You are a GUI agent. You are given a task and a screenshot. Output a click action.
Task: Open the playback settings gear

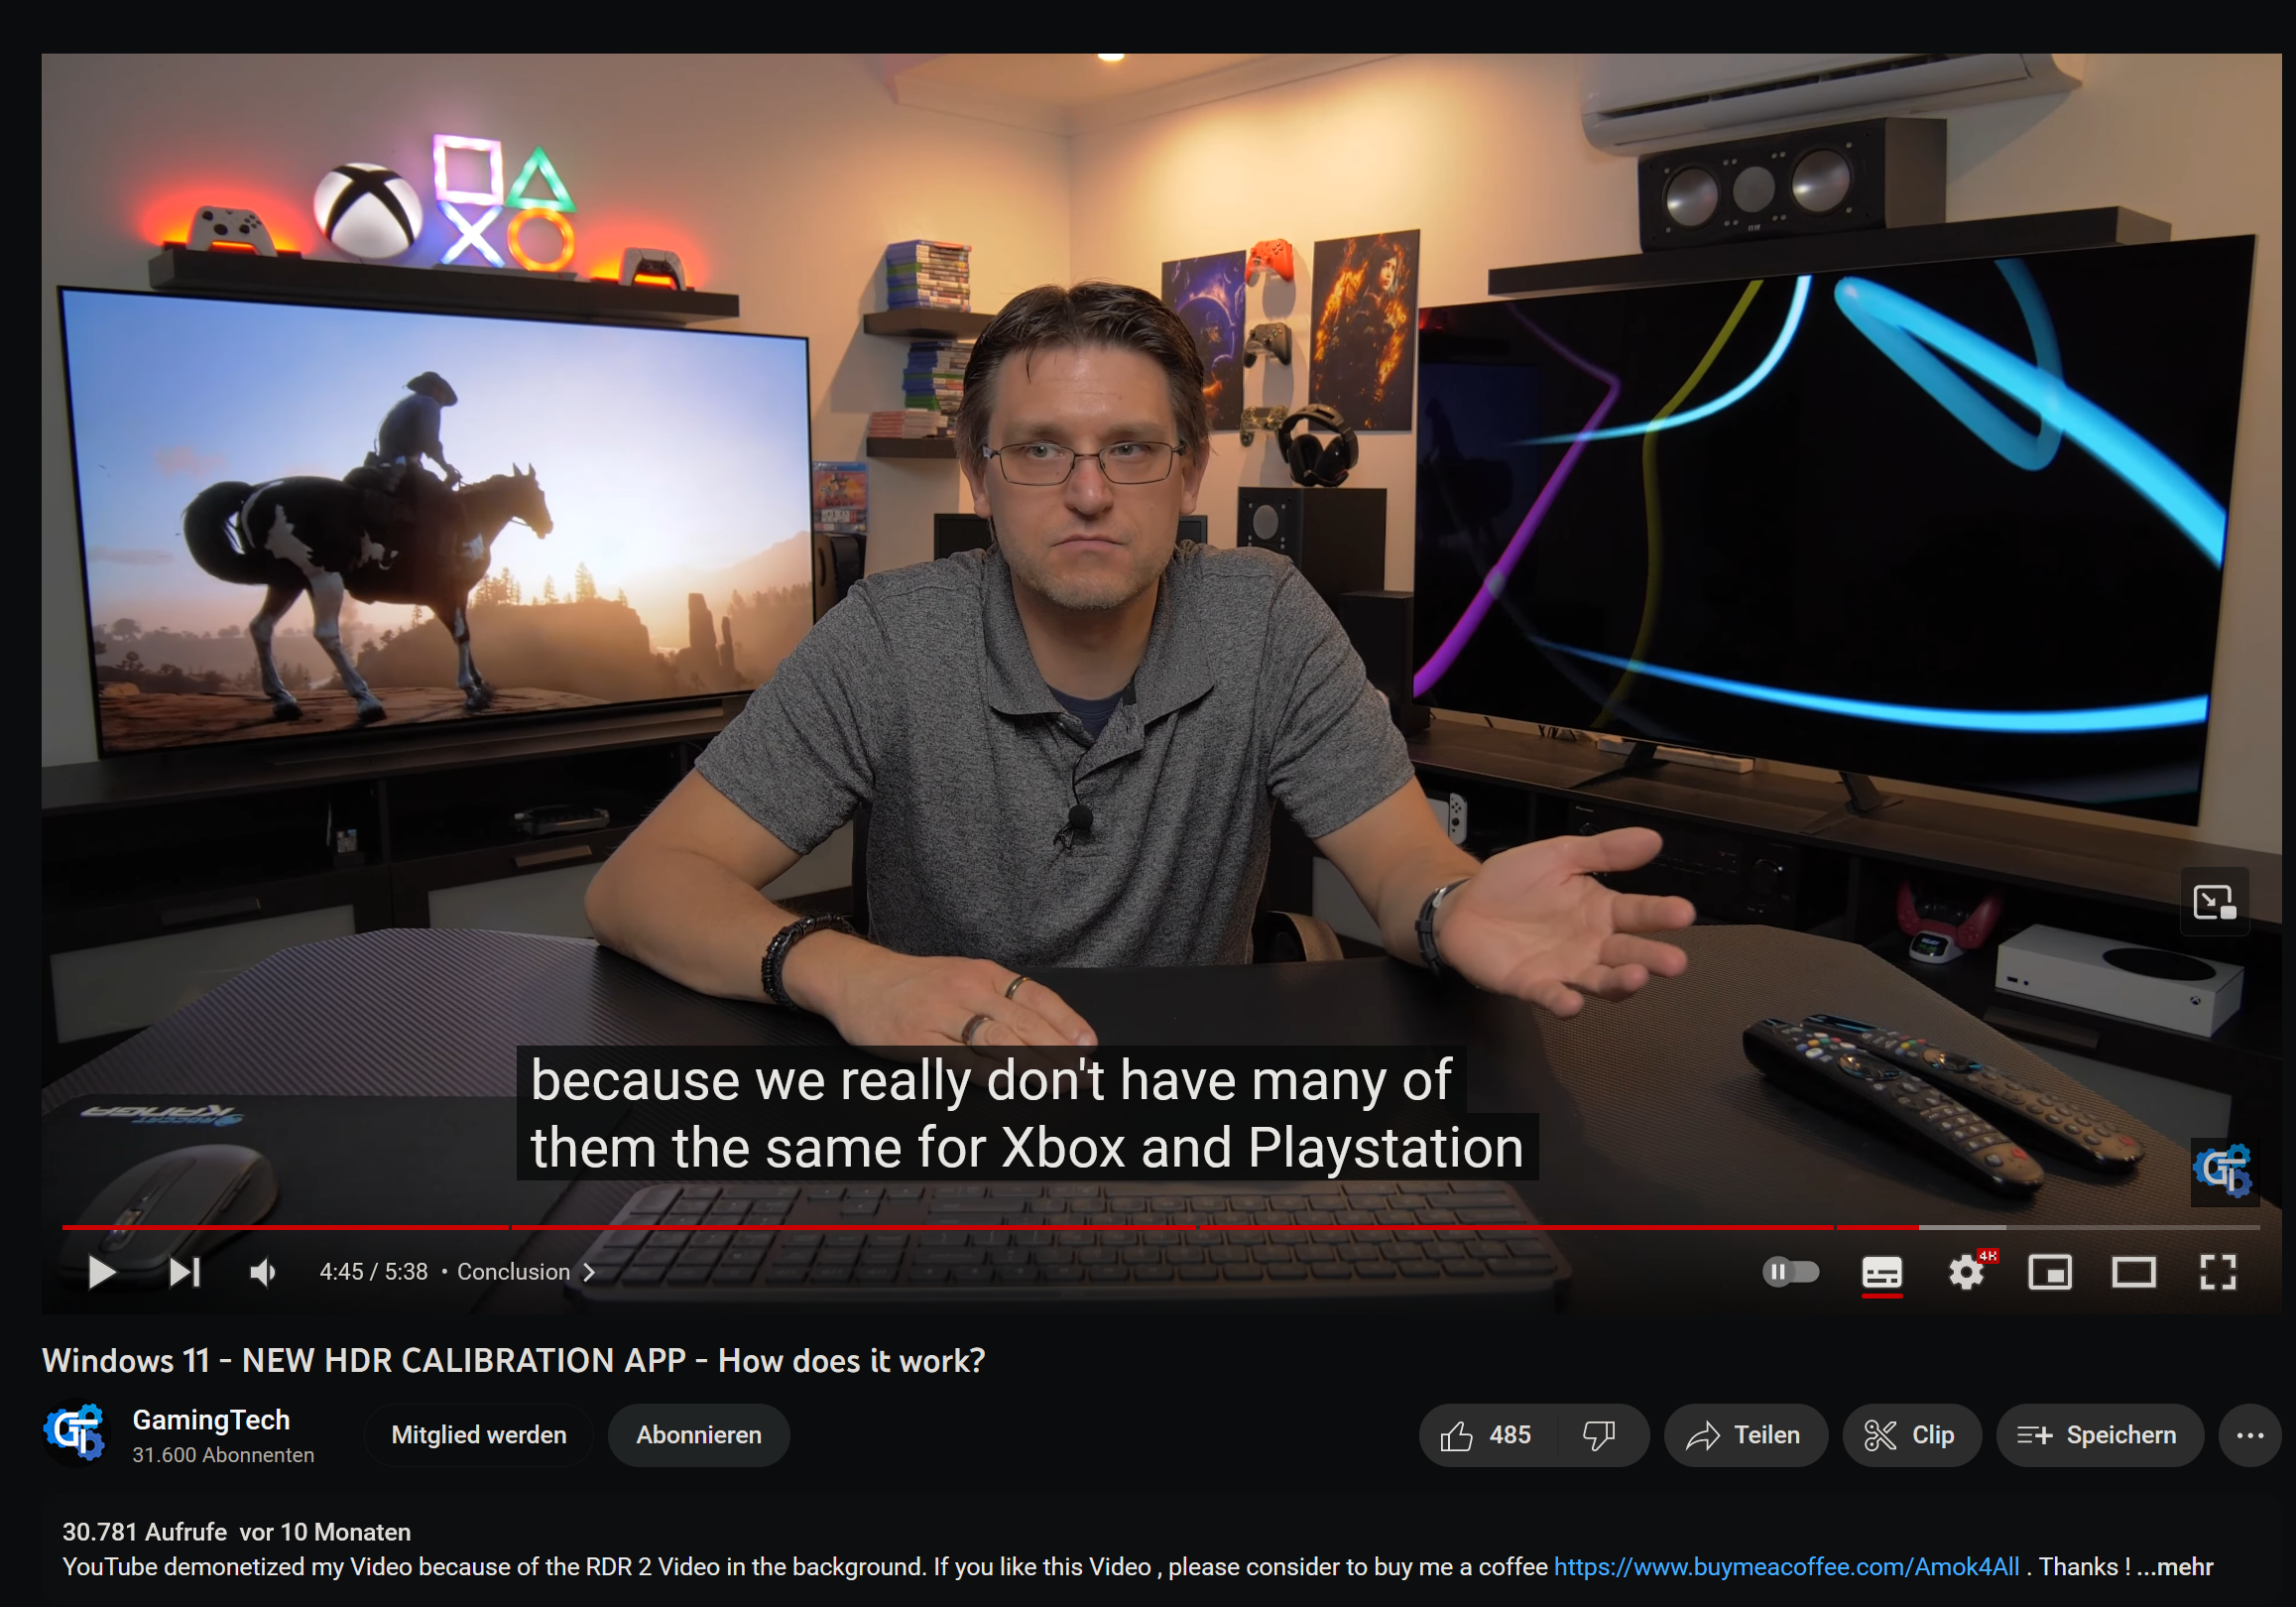pyautogui.click(x=1965, y=1271)
